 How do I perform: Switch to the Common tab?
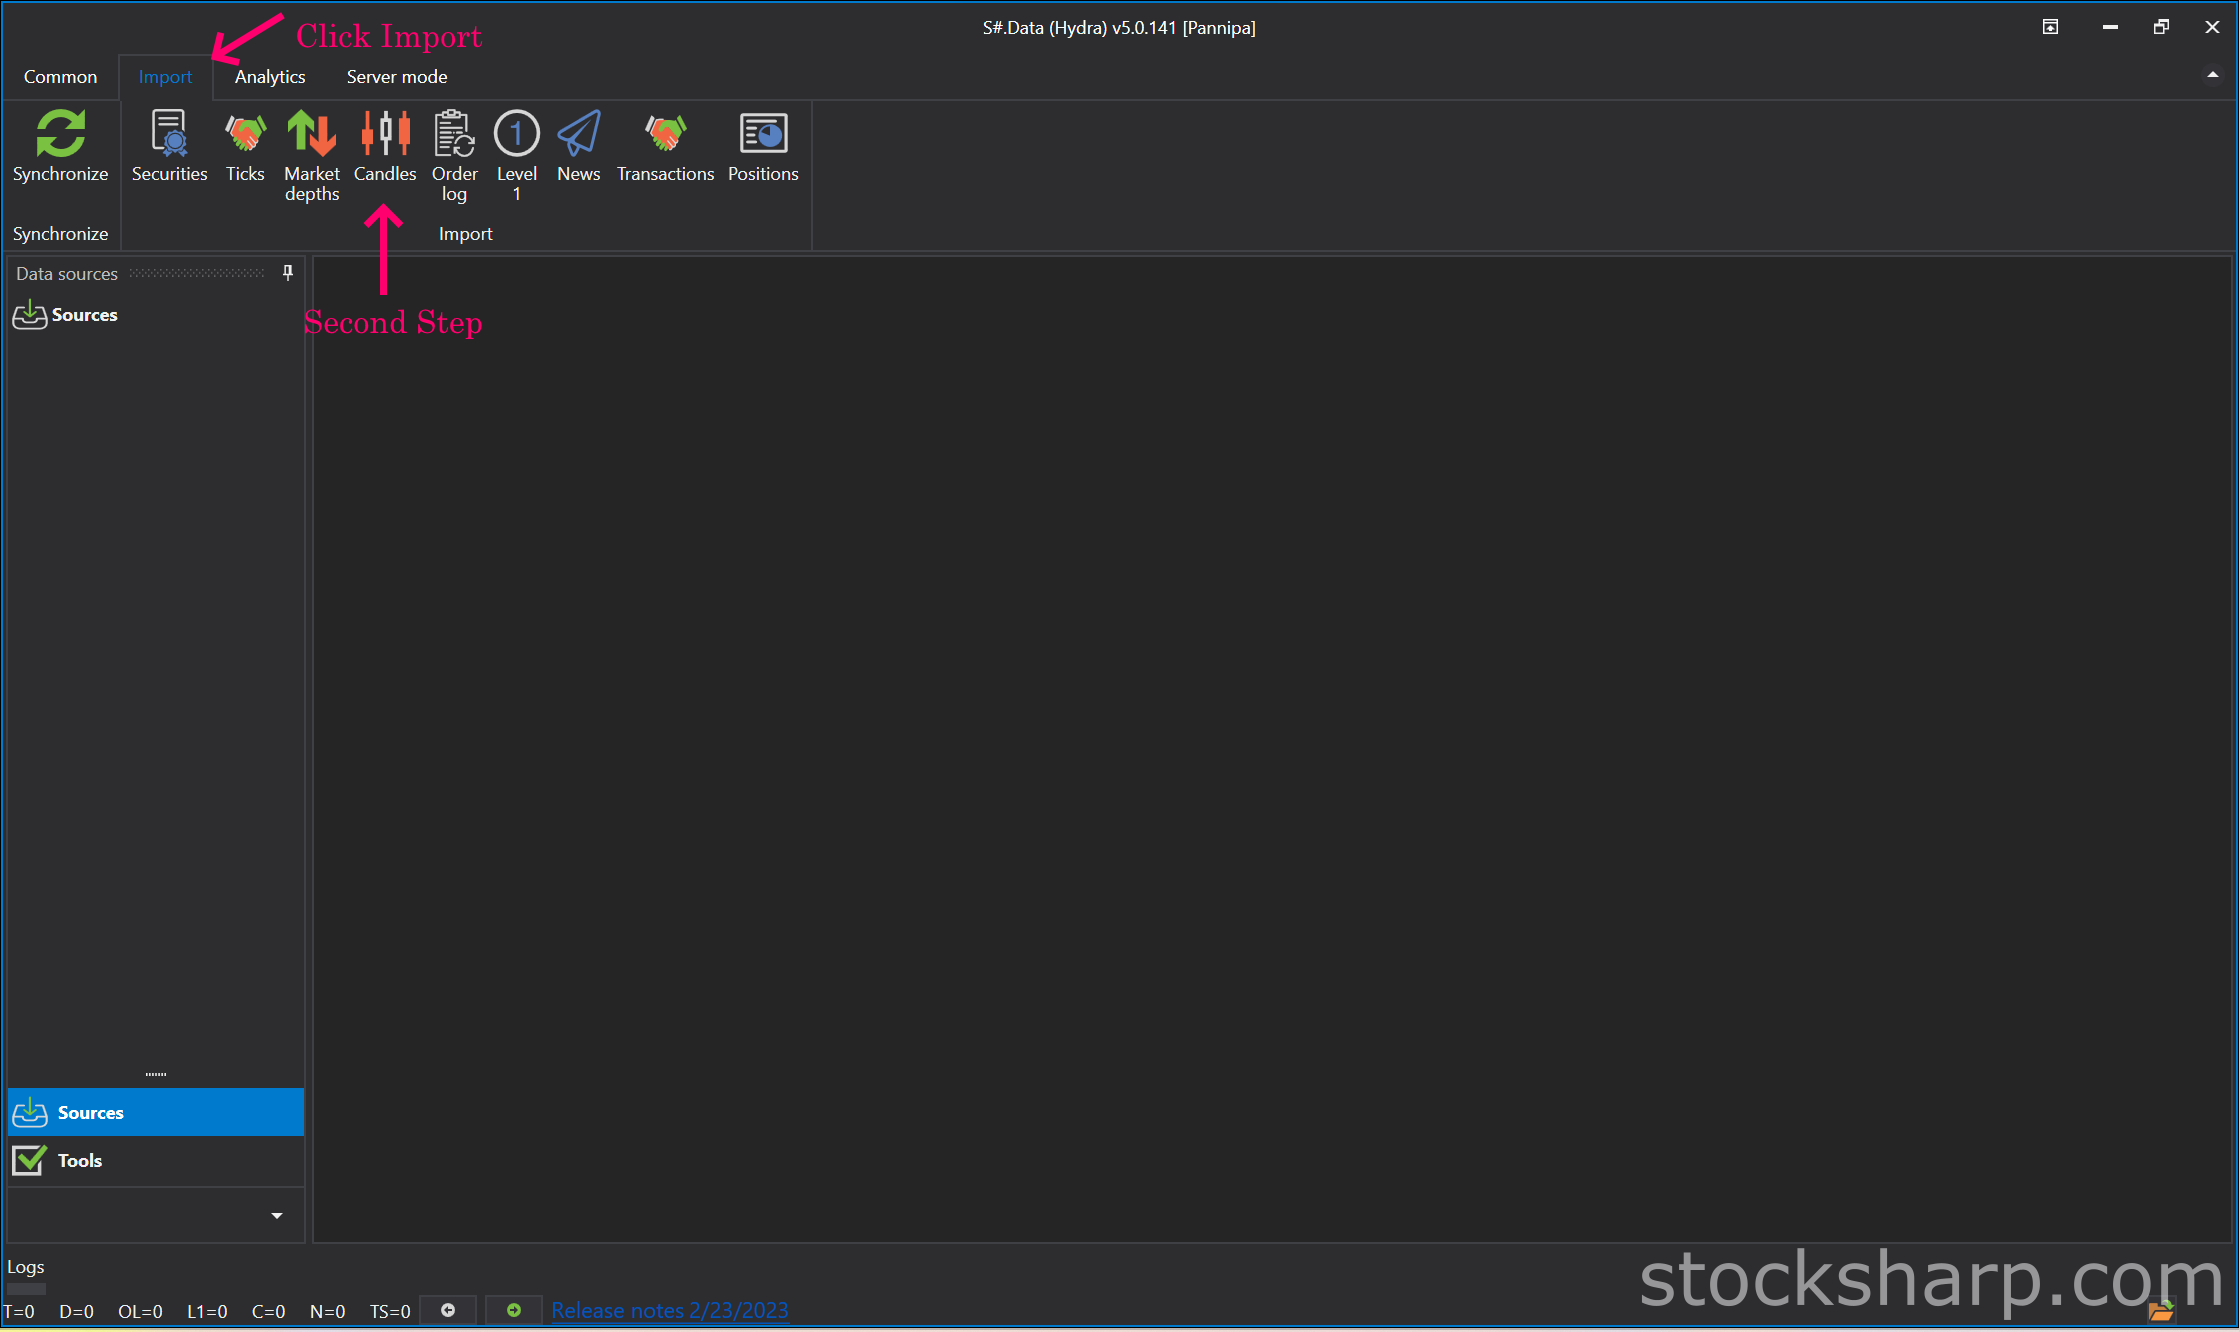click(x=60, y=77)
